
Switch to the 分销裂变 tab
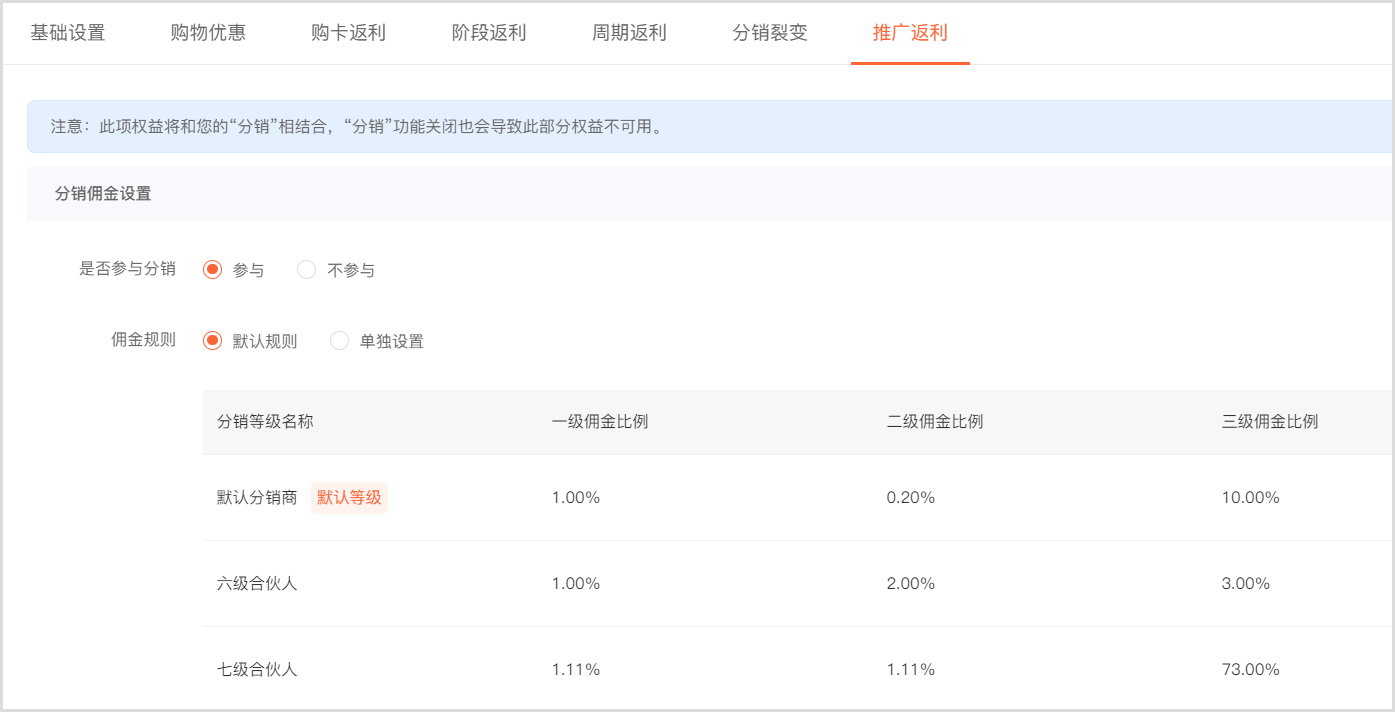coord(770,33)
